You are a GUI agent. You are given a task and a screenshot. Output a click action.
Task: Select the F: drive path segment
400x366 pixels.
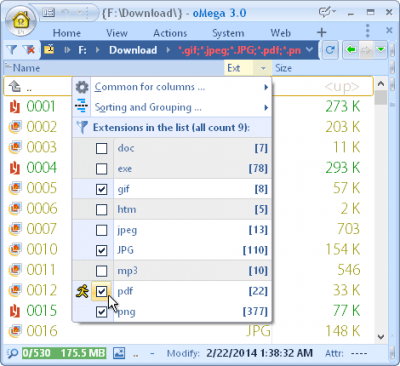pyautogui.click(x=82, y=50)
